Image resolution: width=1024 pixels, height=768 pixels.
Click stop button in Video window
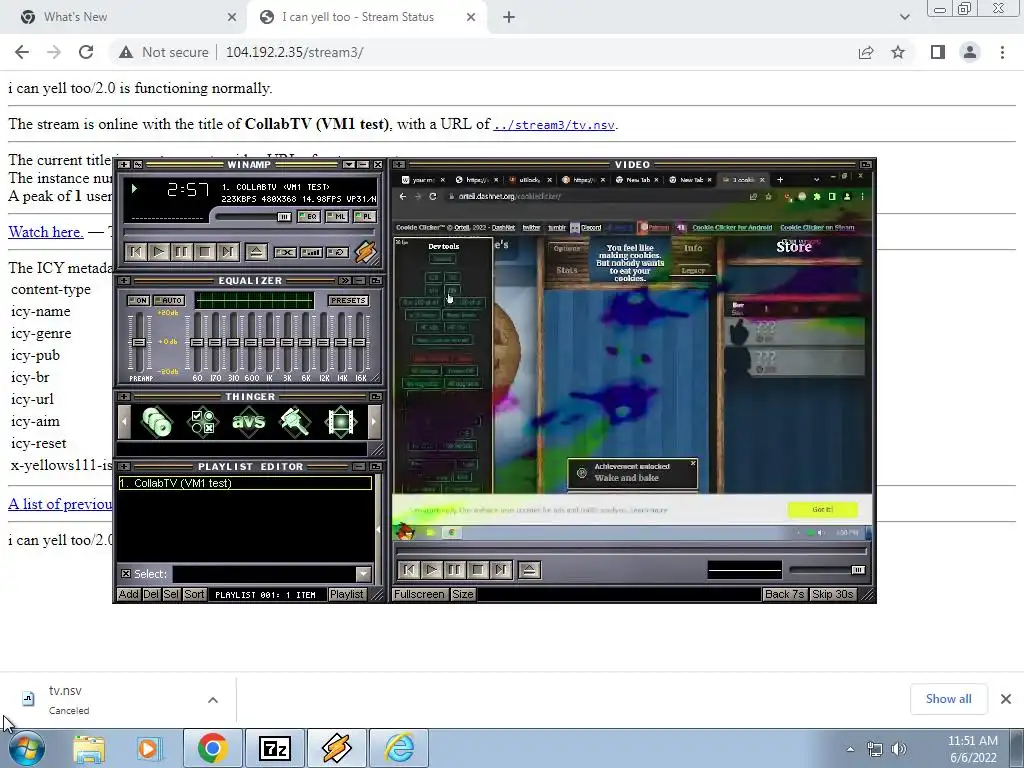tap(477, 570)
